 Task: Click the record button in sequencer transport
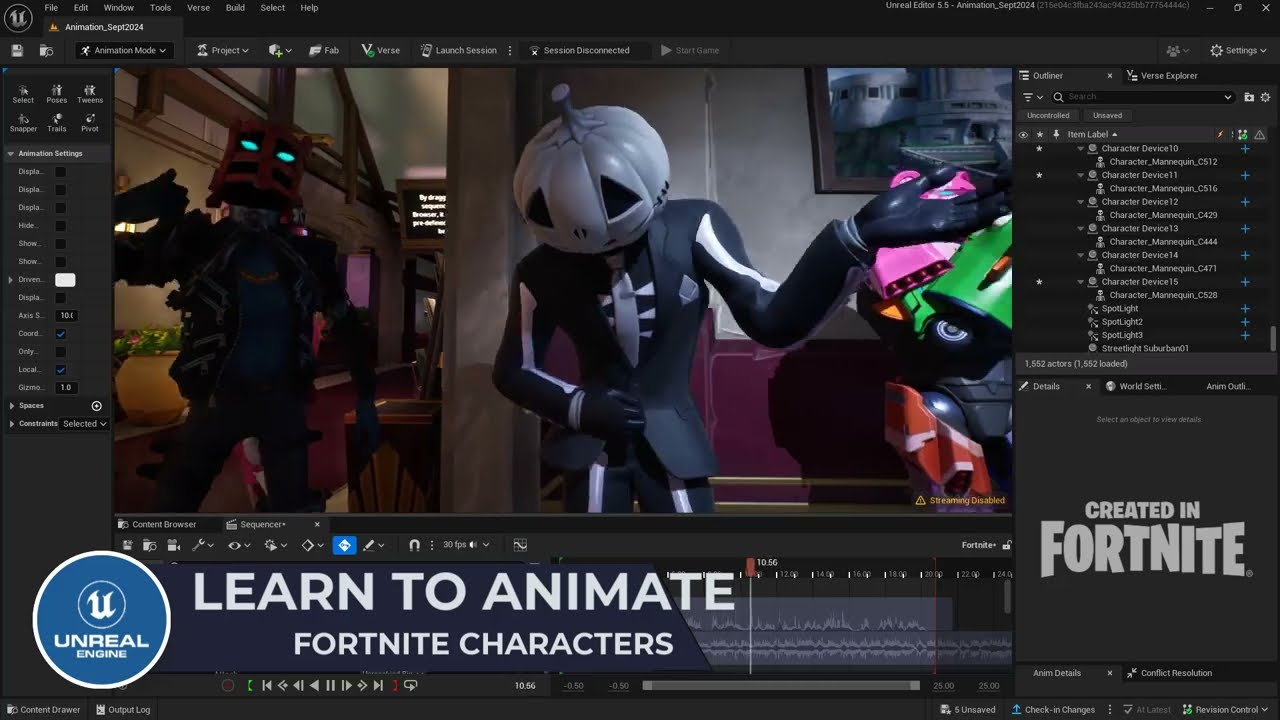pyautogui.click(x=227, y=685)
